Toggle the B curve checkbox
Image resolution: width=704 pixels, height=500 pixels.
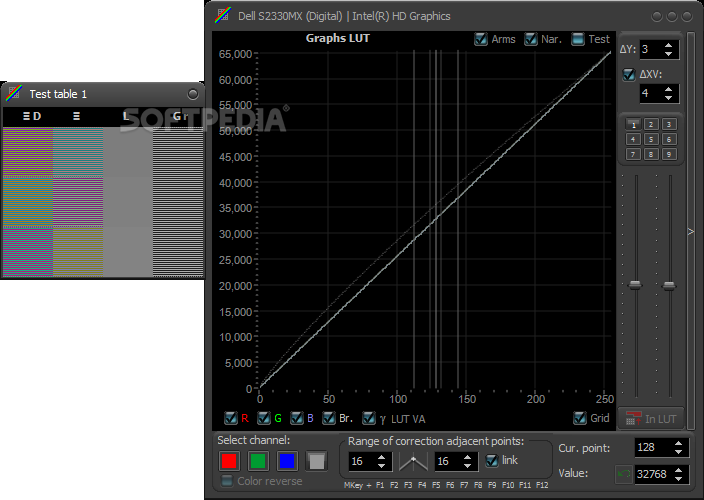point(297,418)
